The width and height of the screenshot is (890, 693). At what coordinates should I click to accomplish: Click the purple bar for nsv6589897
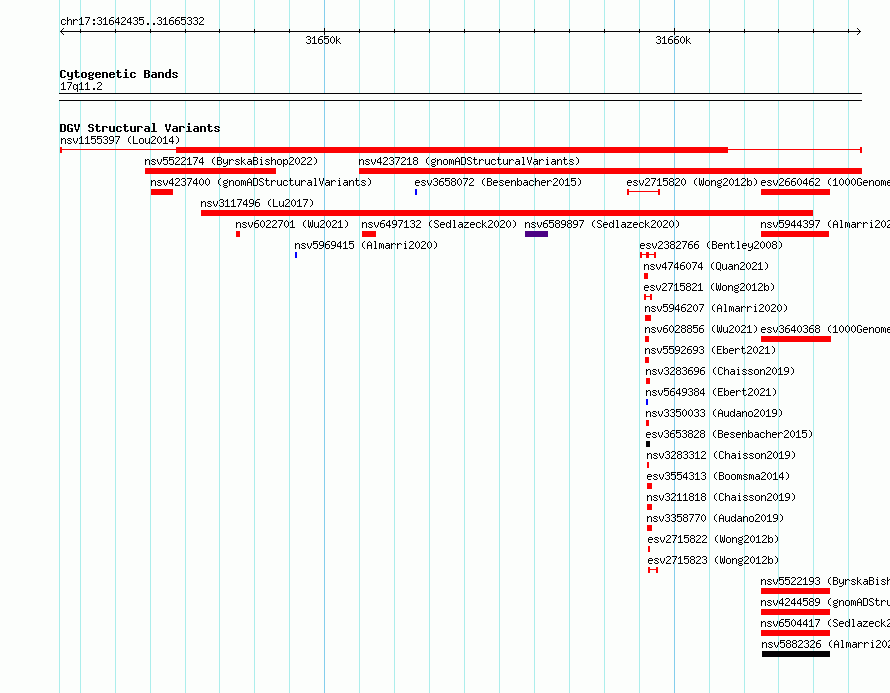[x=536, y=234]
